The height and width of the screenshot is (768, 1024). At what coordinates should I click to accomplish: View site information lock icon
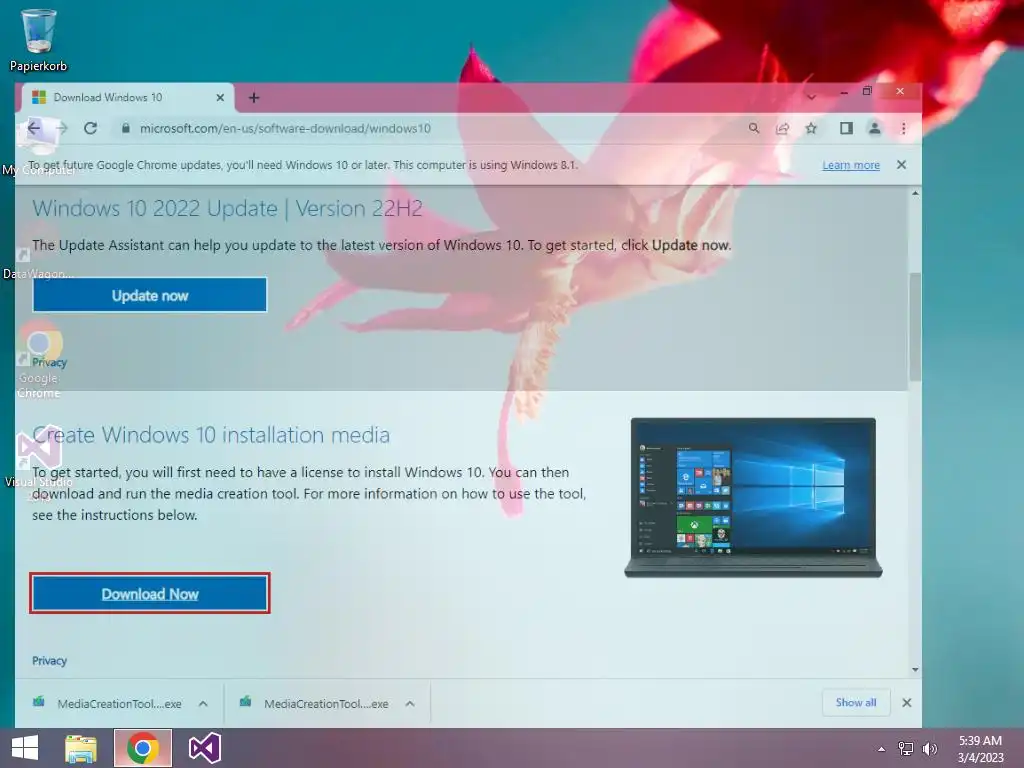(125, 128)
